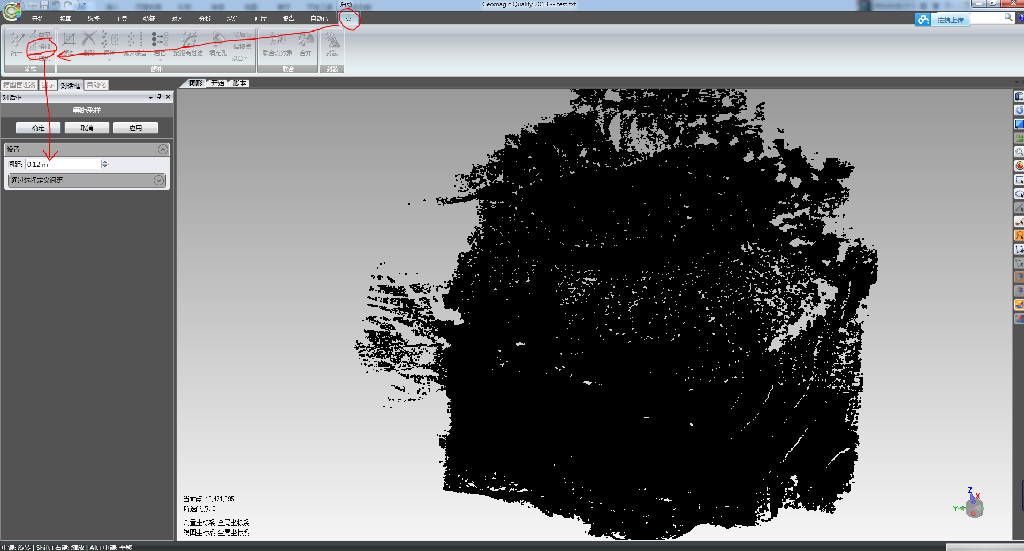1024x551 pixels.
Task: Click the Reduce Noise ribbon icon
Action: (x=135, y=43)
